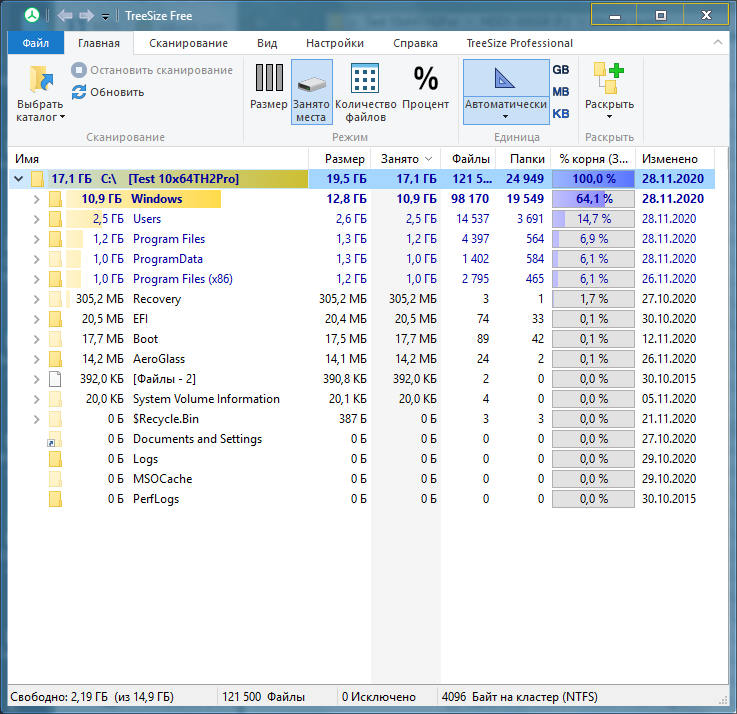
Task: Click the window resize grip corner
Action: point(723,700)
